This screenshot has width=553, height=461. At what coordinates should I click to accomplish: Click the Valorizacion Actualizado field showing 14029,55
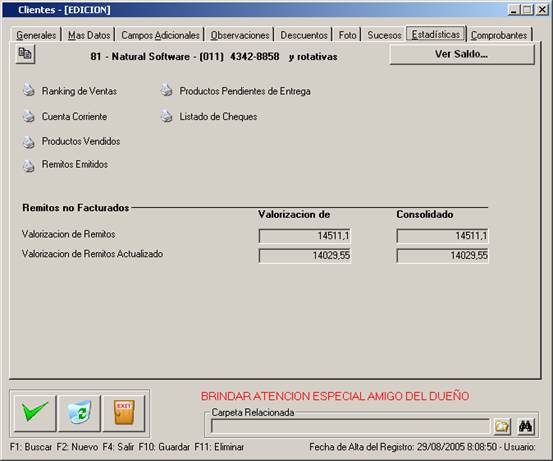pos(305,255)
